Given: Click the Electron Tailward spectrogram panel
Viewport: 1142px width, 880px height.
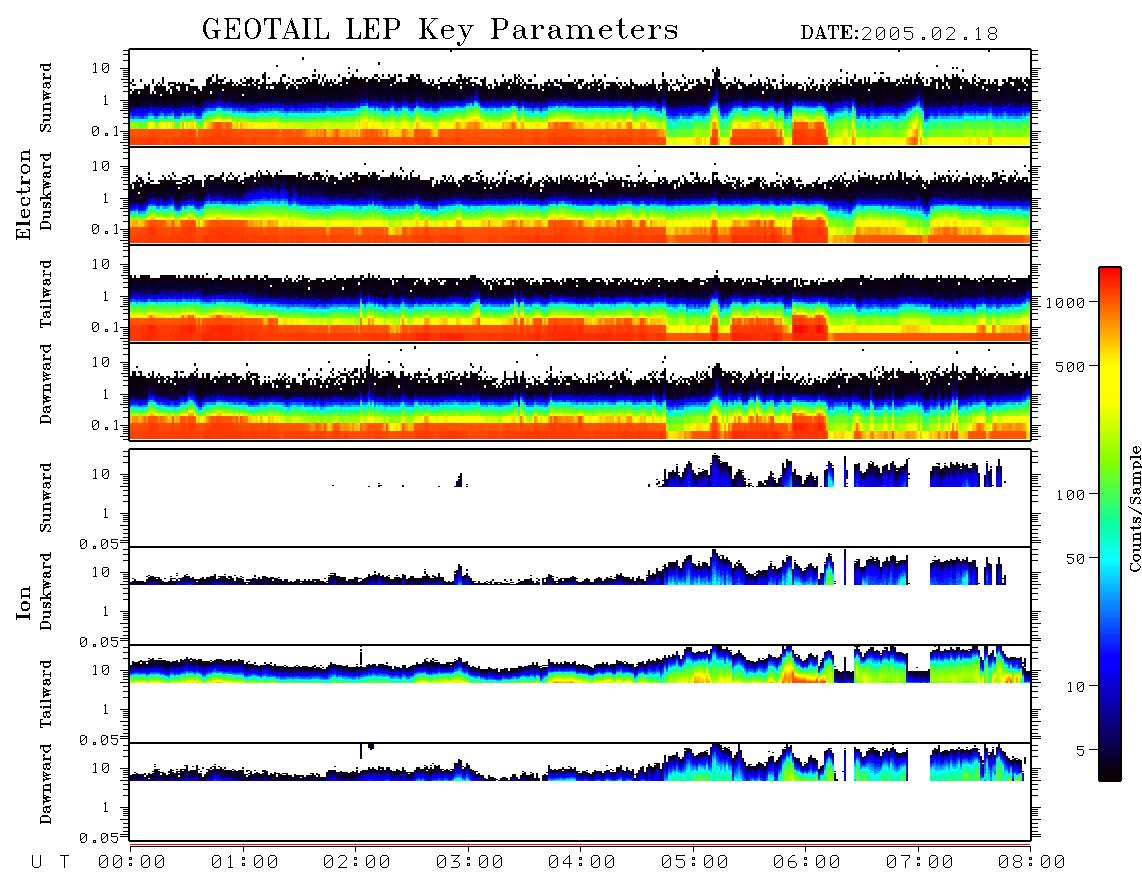Looking at the screenshot, I should click(580, 294).
